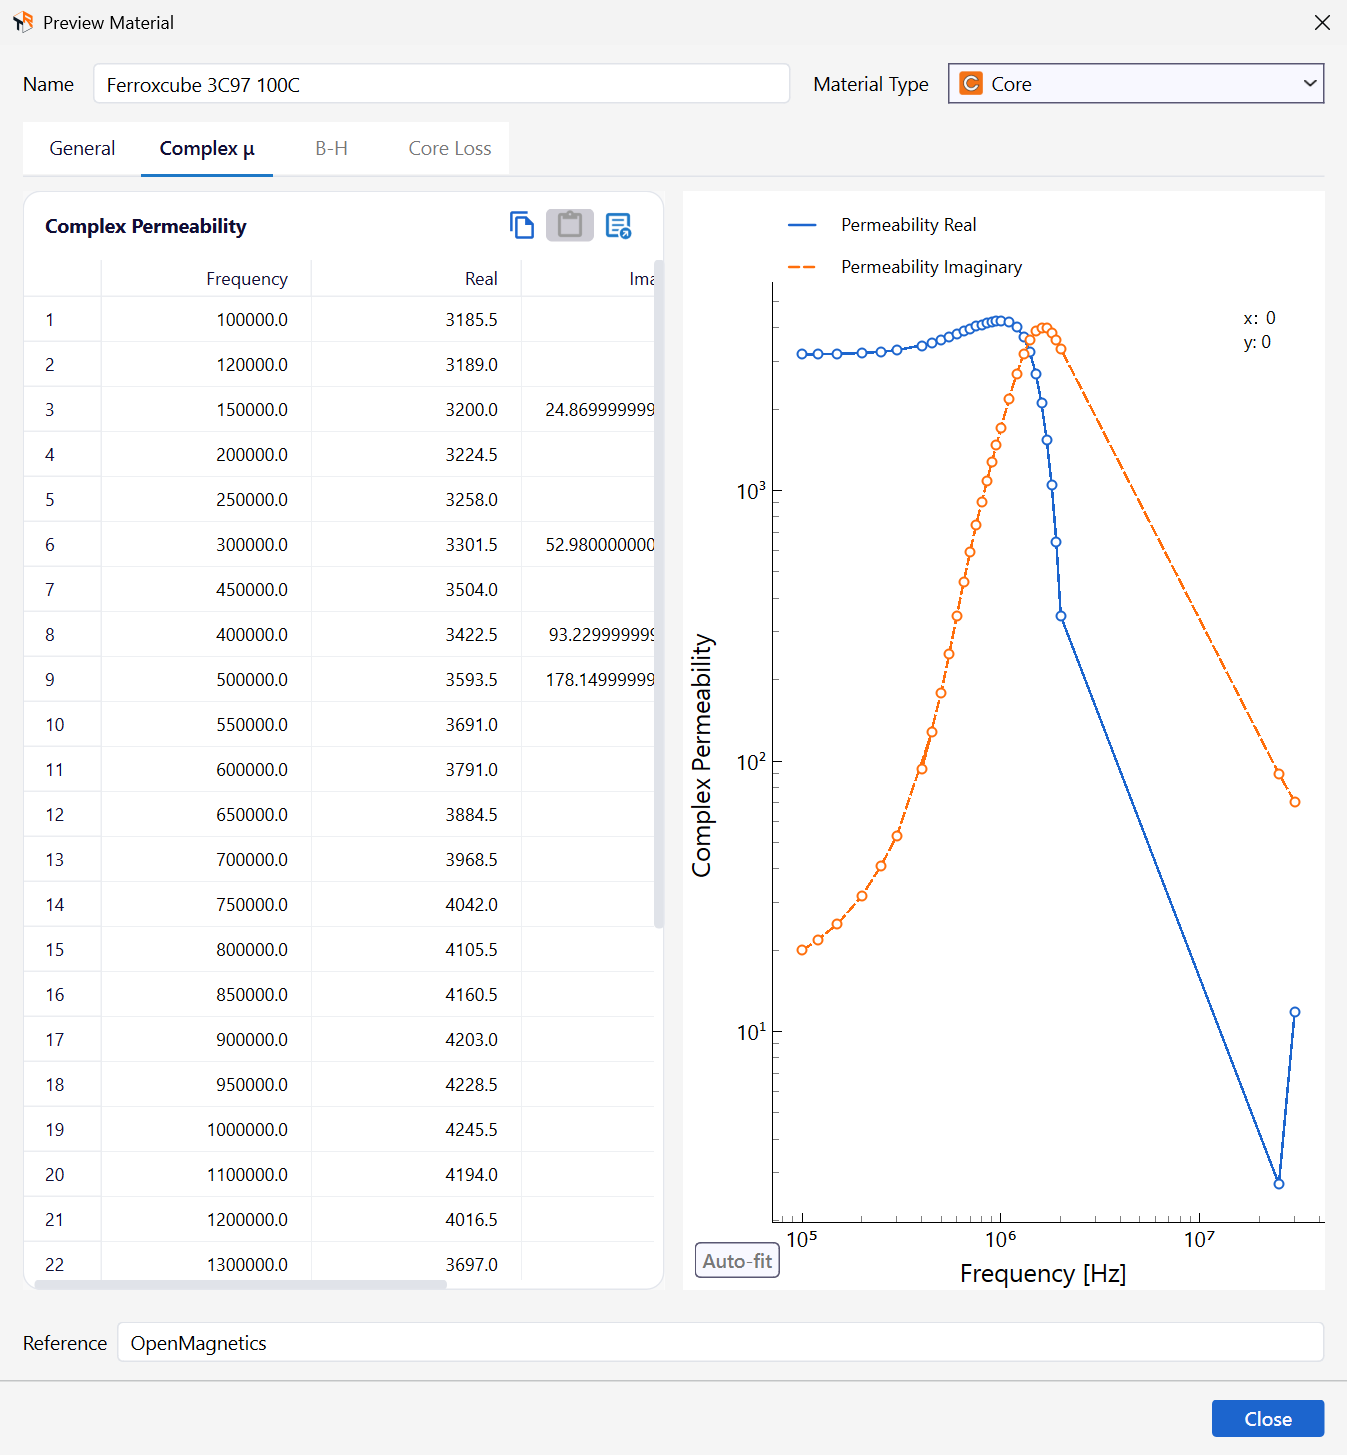
Task: Go to the Core Loss tab
Action: (x=450, y=149)
